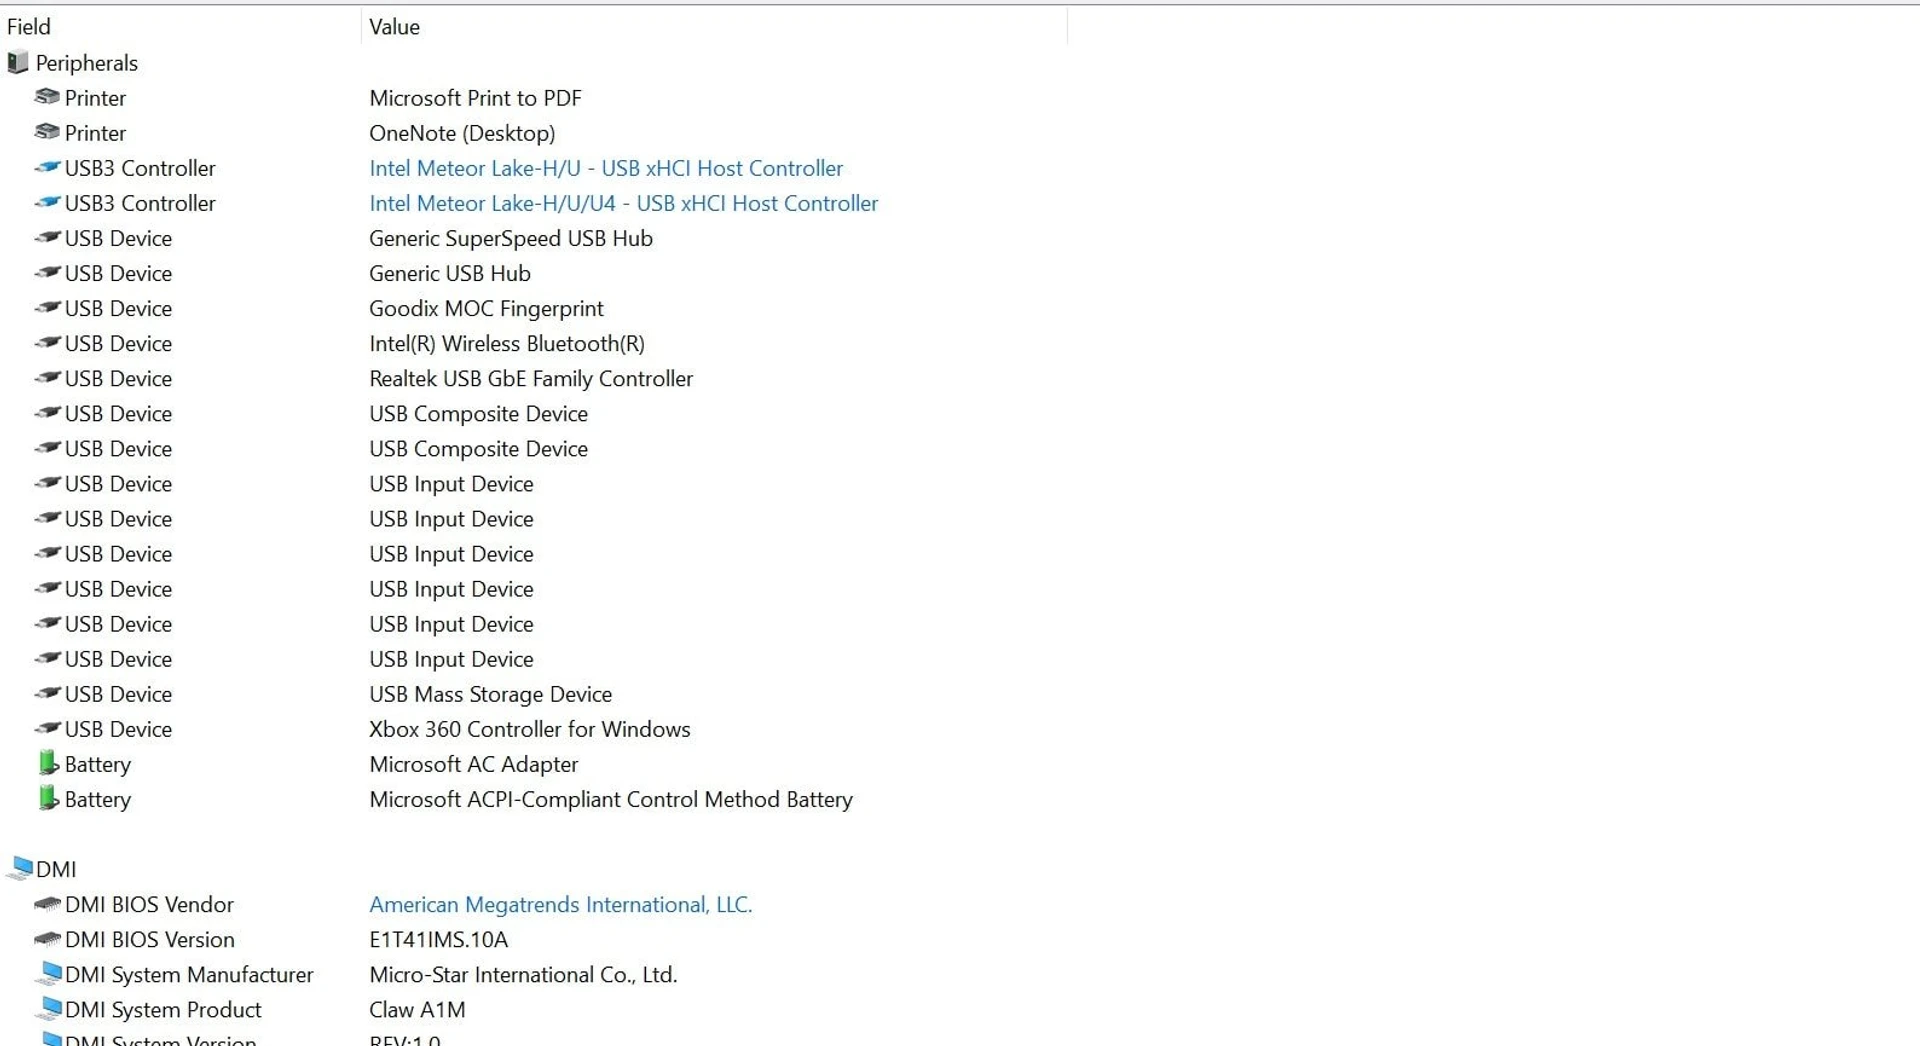Screen dimensions: 1920x1046
Task: Click battery icon beside ACPI-Compliant Control Method Battery
Action: coord(48,798)
